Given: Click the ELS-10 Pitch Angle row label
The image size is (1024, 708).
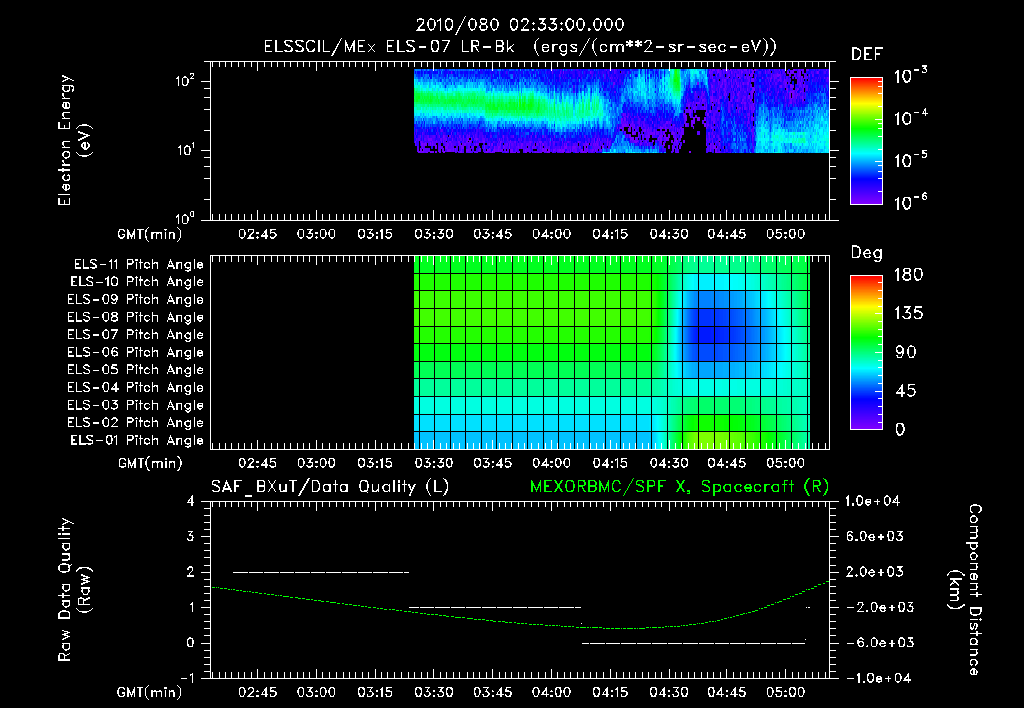Looking at the screenshot, I should point(137,282).
